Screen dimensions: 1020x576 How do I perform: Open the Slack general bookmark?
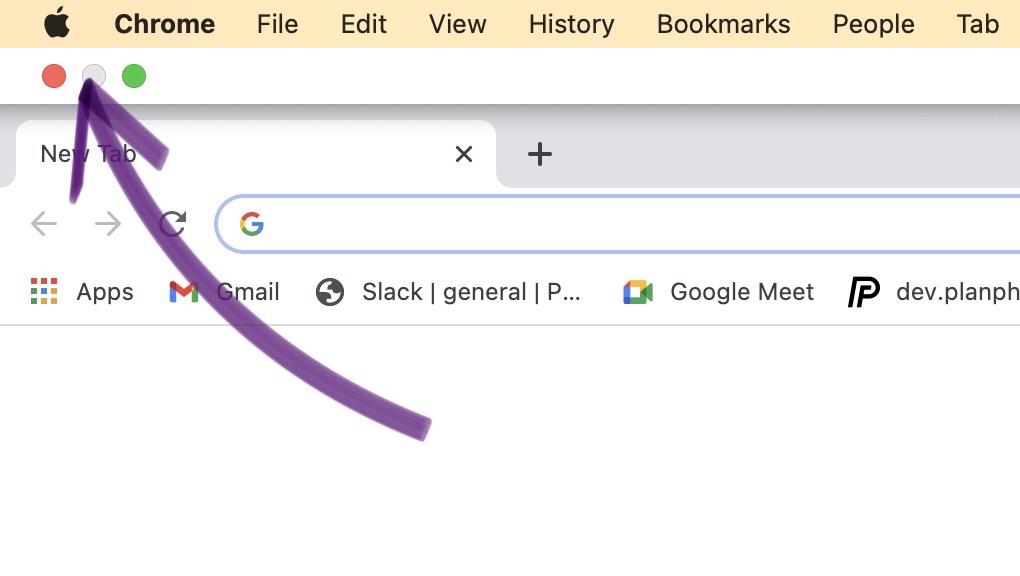tap(450, 291)
